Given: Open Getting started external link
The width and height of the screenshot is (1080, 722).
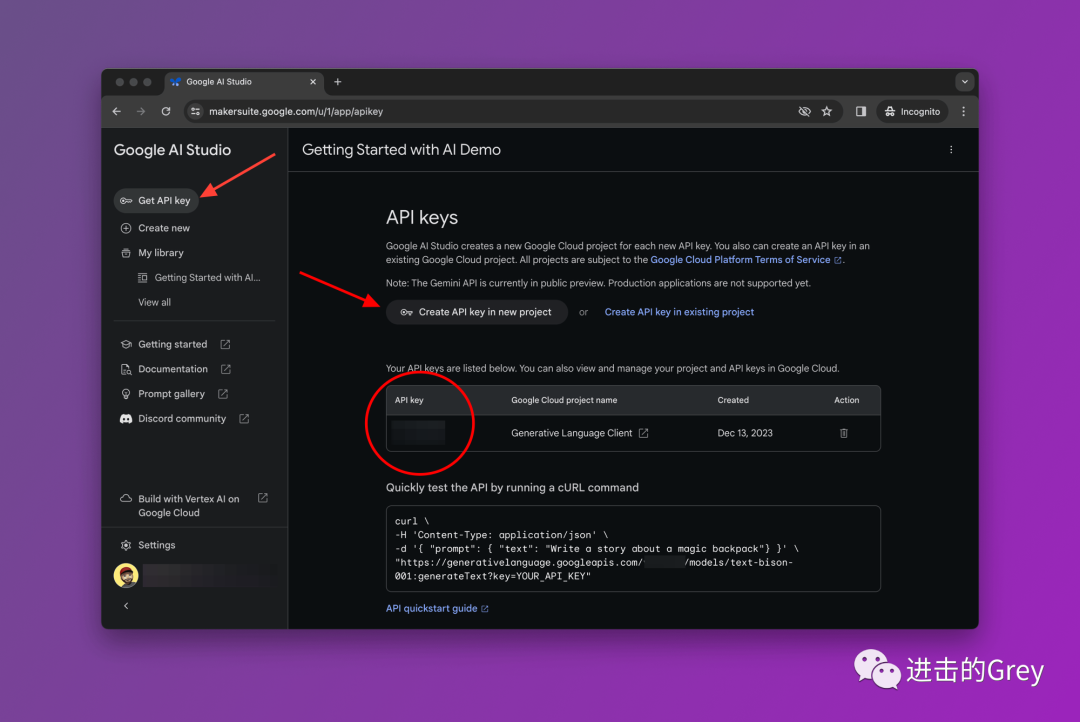Looking at the screenshot, I should [x=176, y=344].
